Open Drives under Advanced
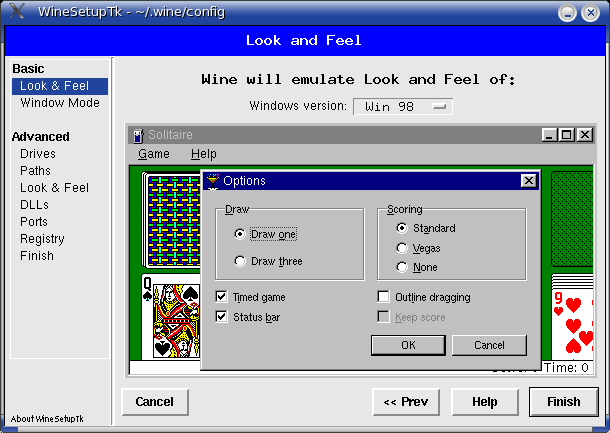This screenshot has width=610, height=433. (x=38, y=154)
